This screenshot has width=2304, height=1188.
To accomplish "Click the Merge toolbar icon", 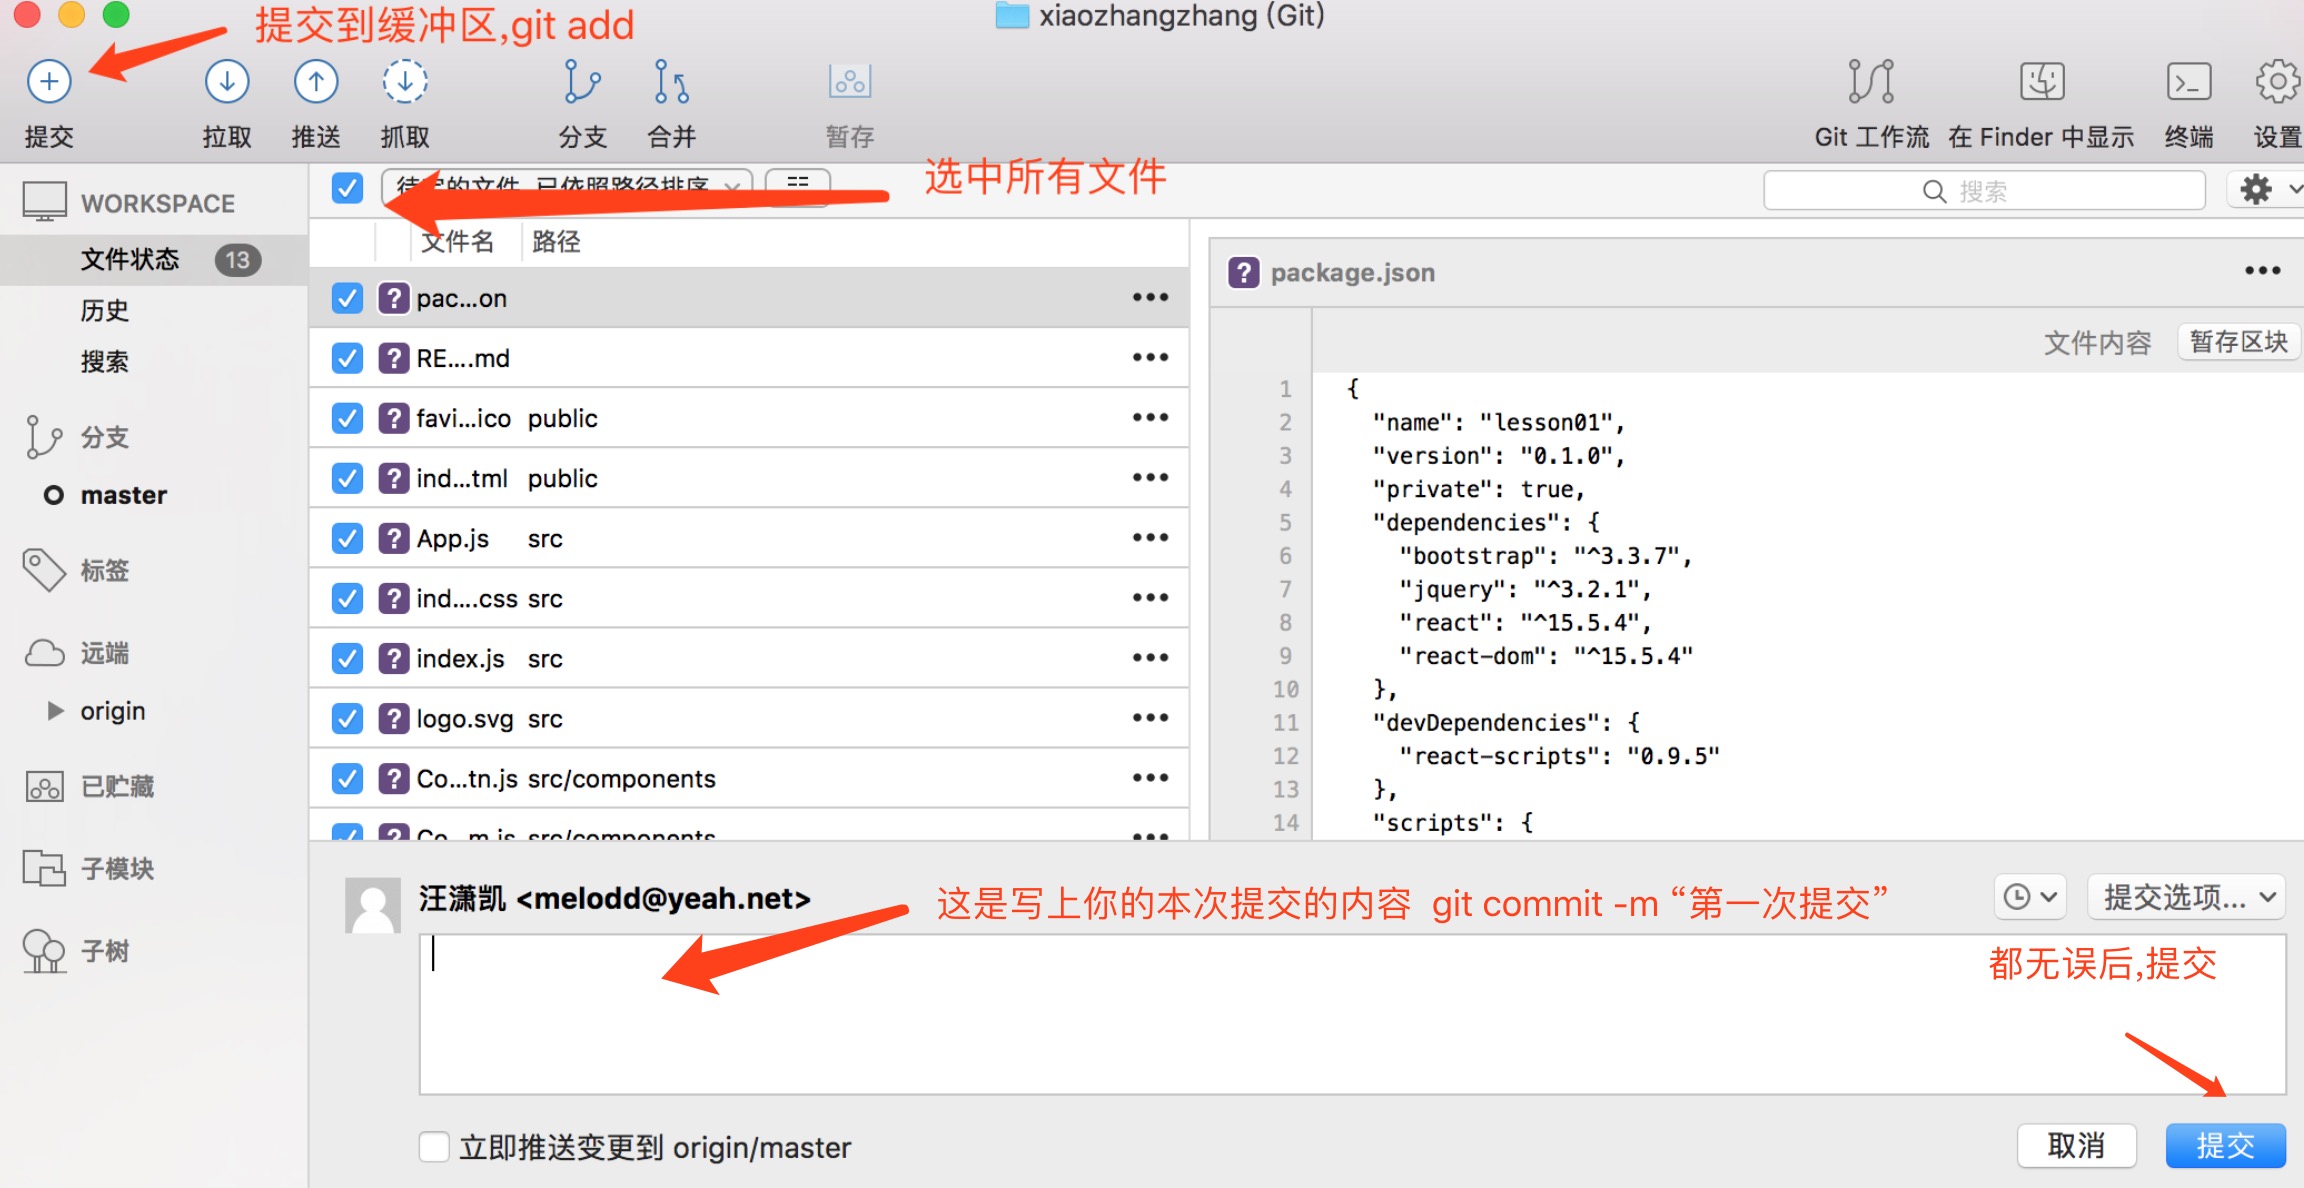I will [x=671, y=82].
